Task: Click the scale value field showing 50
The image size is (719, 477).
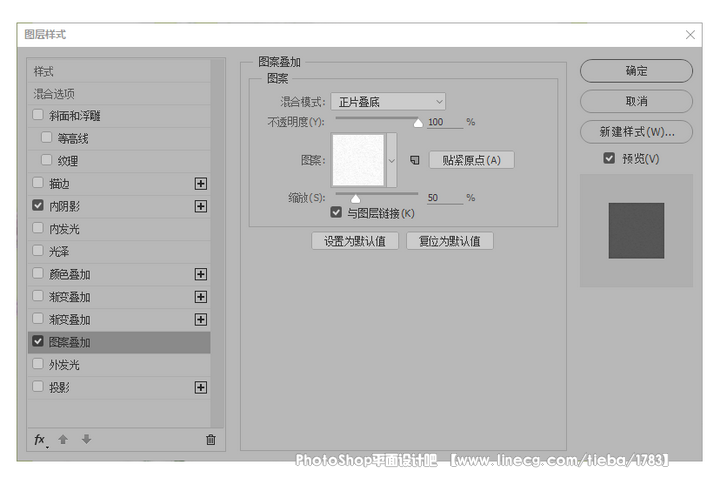Action: tap(445, 198)
